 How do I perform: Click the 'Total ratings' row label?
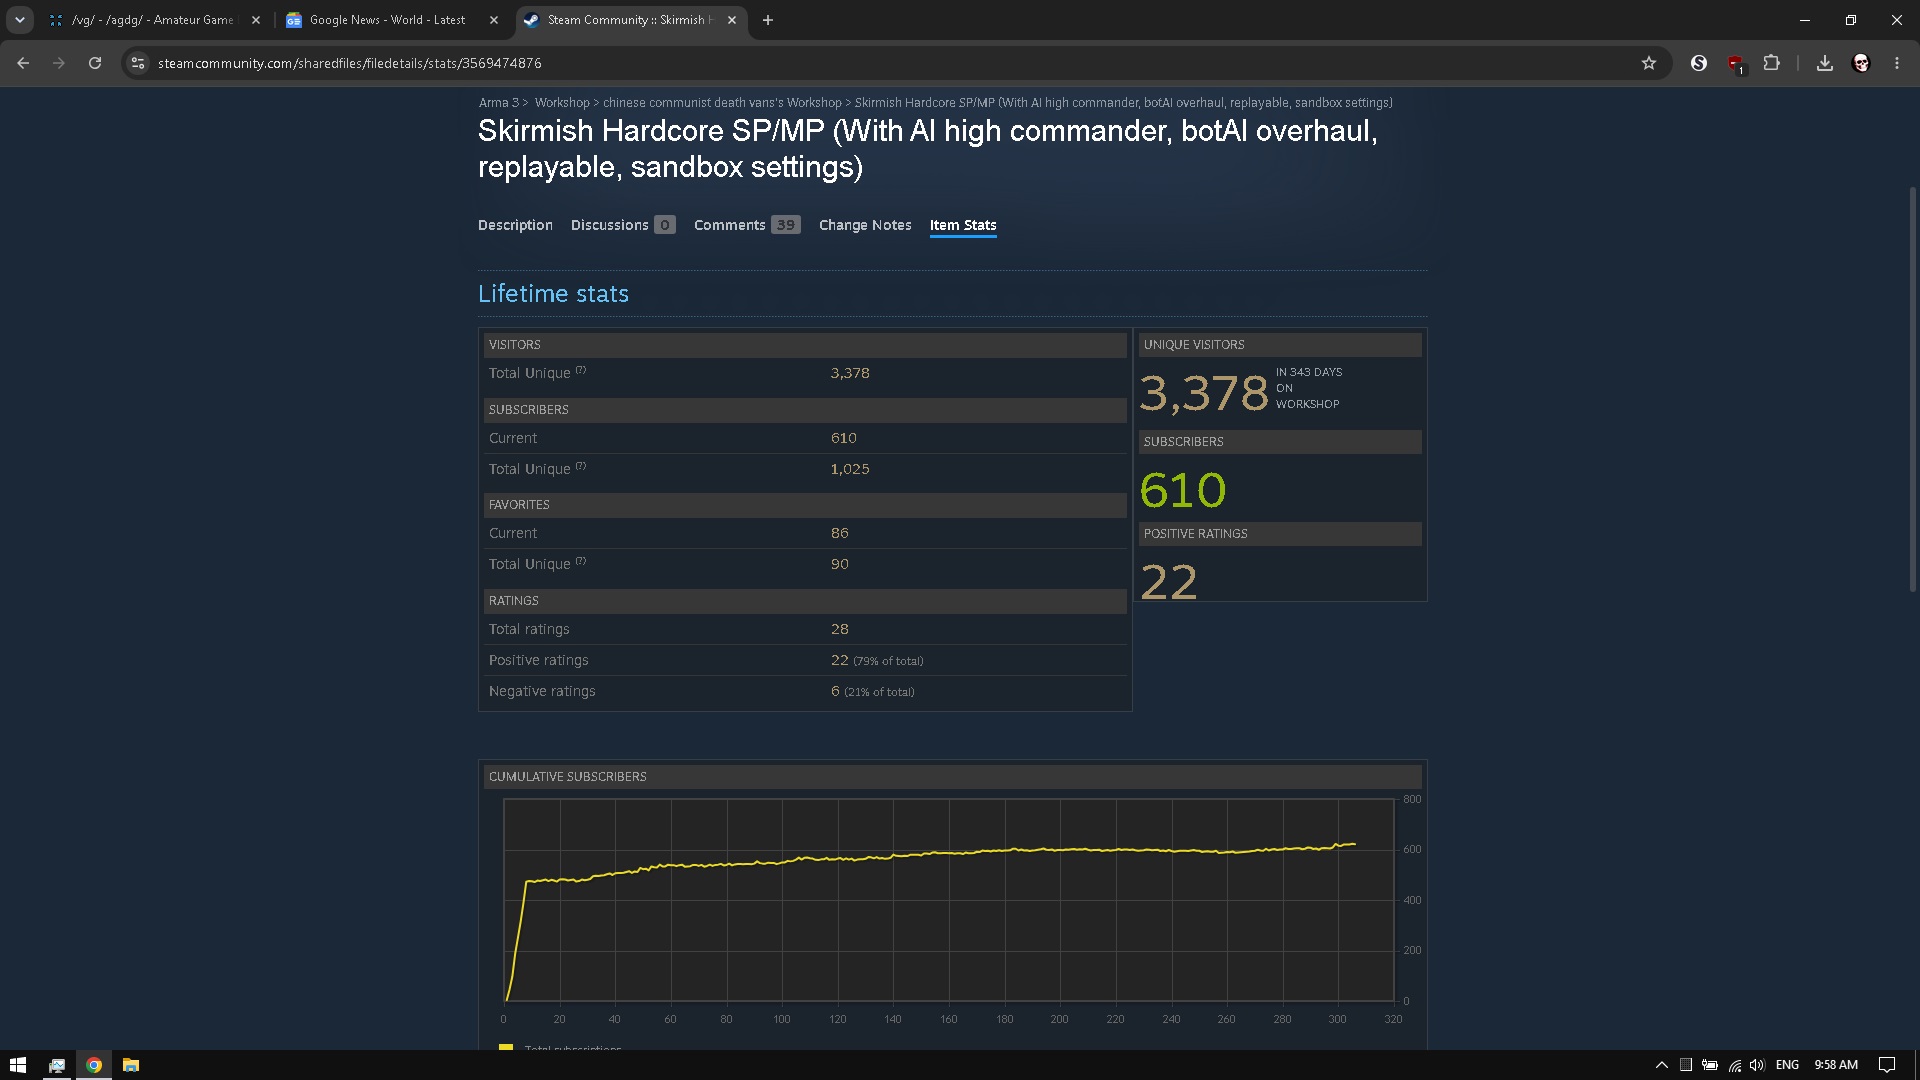coord(529,629)
